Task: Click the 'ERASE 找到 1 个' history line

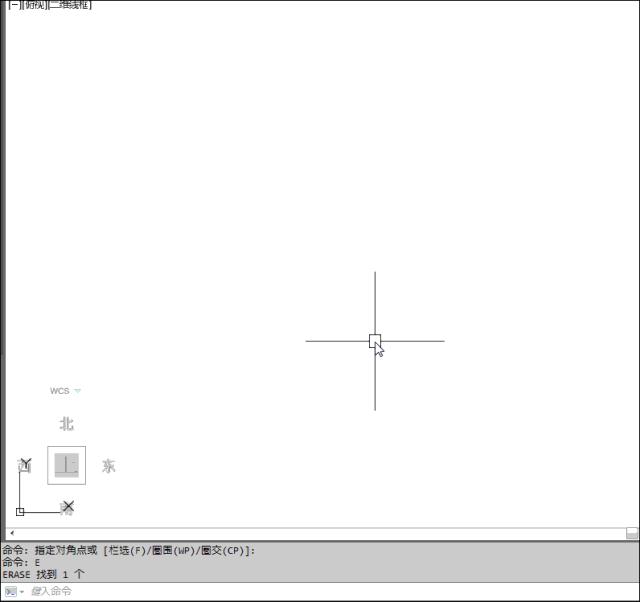Action: [x=43, y=575]
